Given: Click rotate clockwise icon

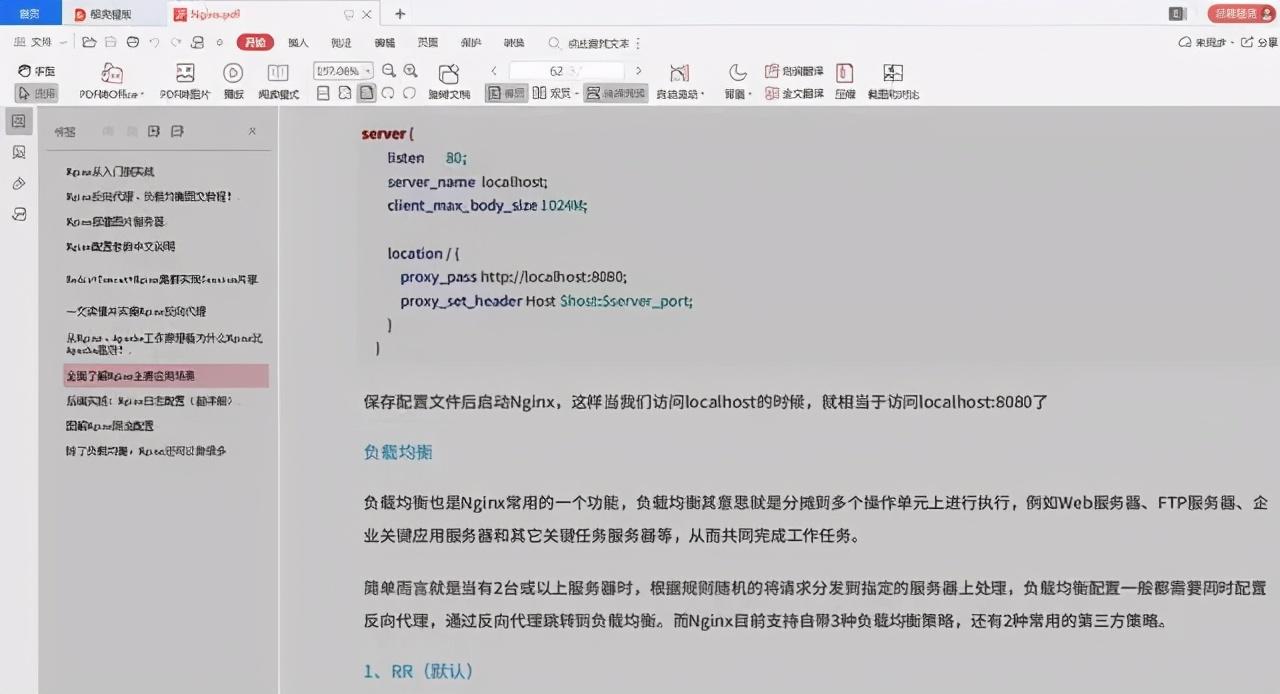Looking at the screenshot, I should (x=409, y=93).
